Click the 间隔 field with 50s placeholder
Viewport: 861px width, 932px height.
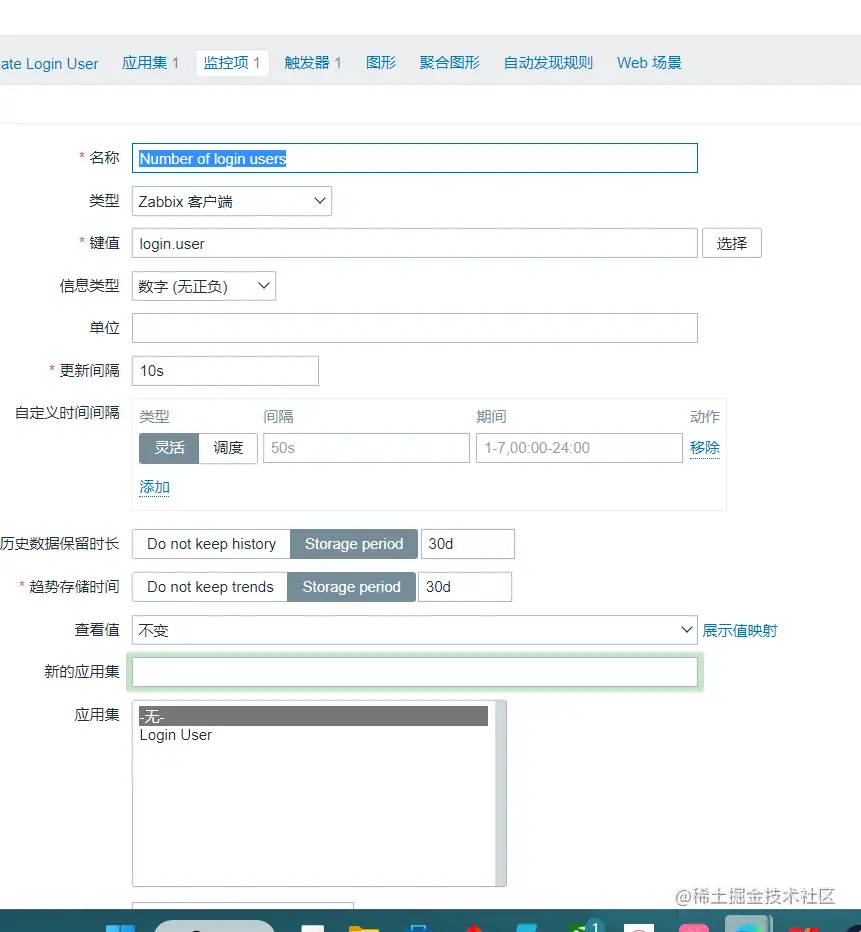[366, 448]
